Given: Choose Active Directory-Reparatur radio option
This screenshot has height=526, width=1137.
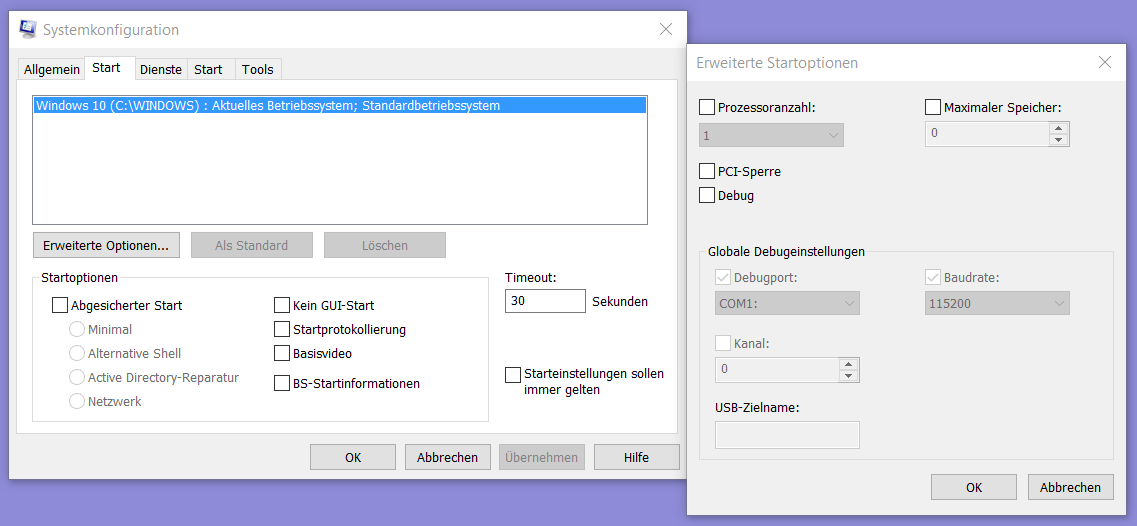Looking at the screenshot, I should point(76,377).
